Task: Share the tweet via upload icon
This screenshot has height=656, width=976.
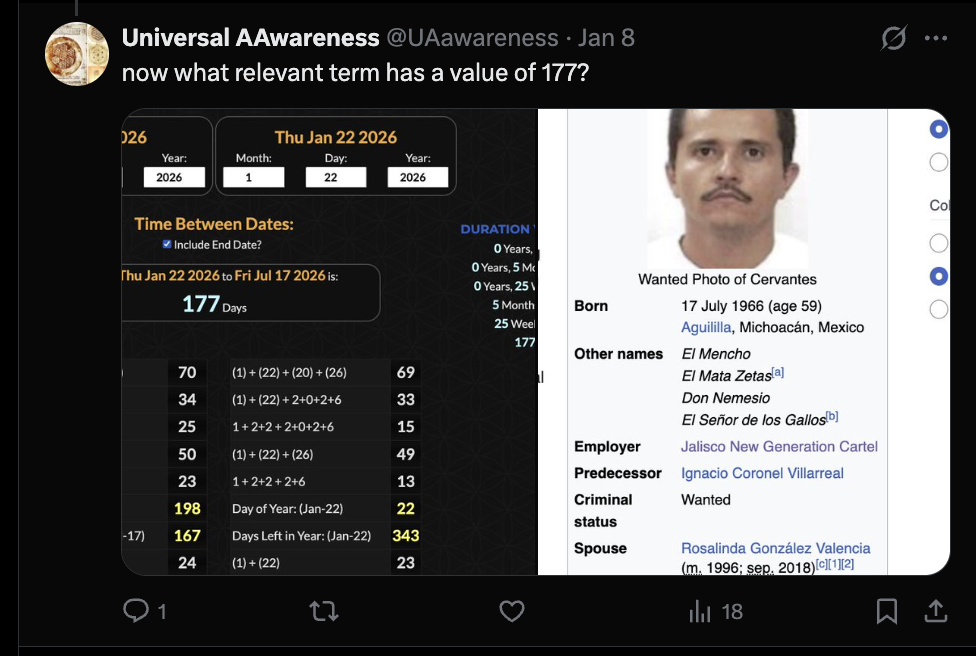Action: [x=935, y=611]
